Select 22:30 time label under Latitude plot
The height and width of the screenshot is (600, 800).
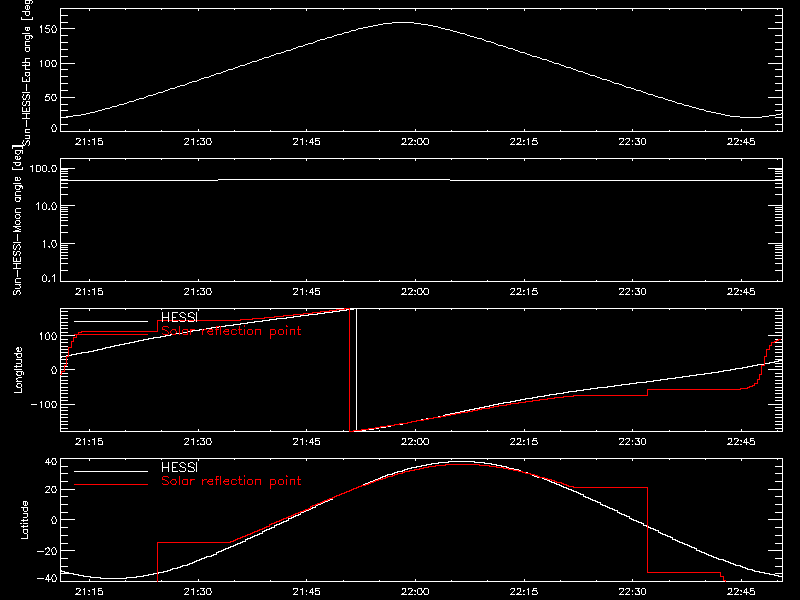[632, 592]
